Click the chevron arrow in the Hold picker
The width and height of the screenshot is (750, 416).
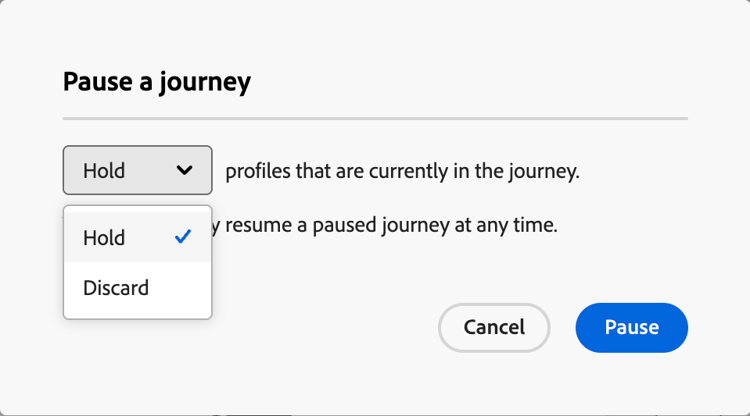[184, 170]
